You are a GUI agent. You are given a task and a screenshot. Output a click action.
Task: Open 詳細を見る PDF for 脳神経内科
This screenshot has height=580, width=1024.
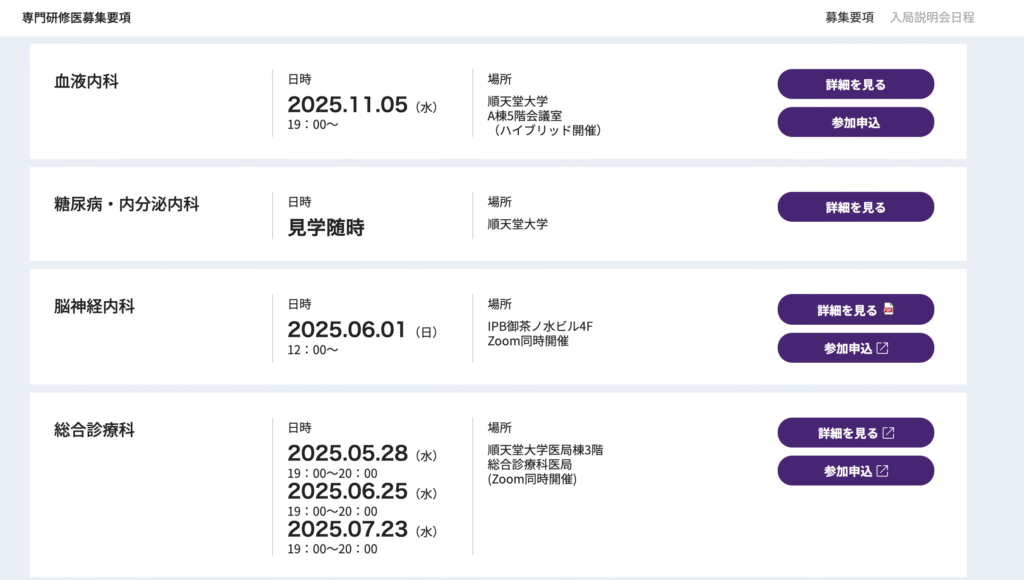coord(847,310)
